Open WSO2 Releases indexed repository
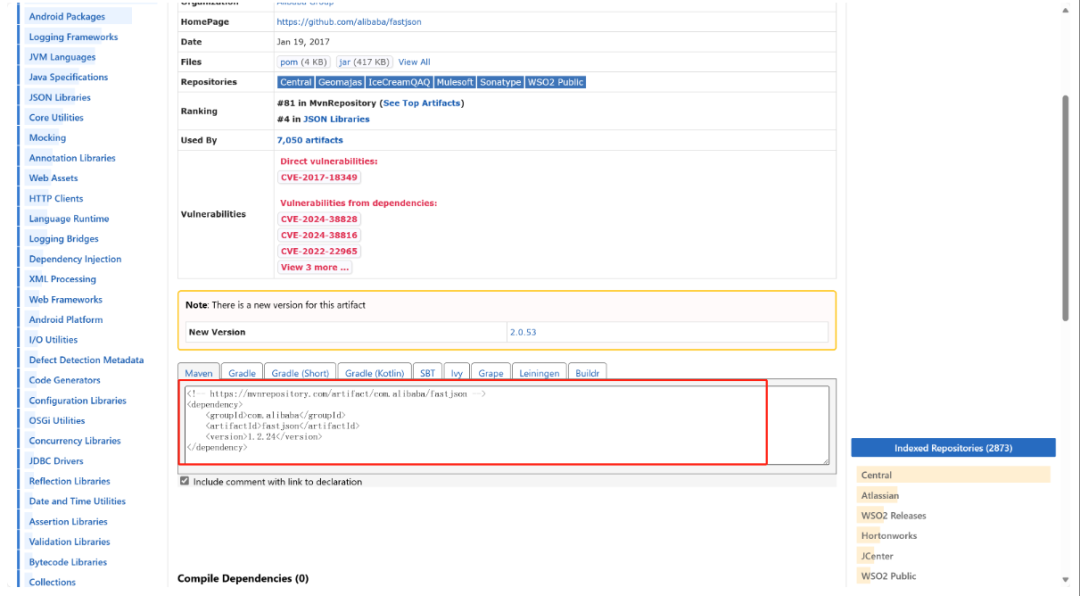1080x596 pixels. (x=893, y=515)
